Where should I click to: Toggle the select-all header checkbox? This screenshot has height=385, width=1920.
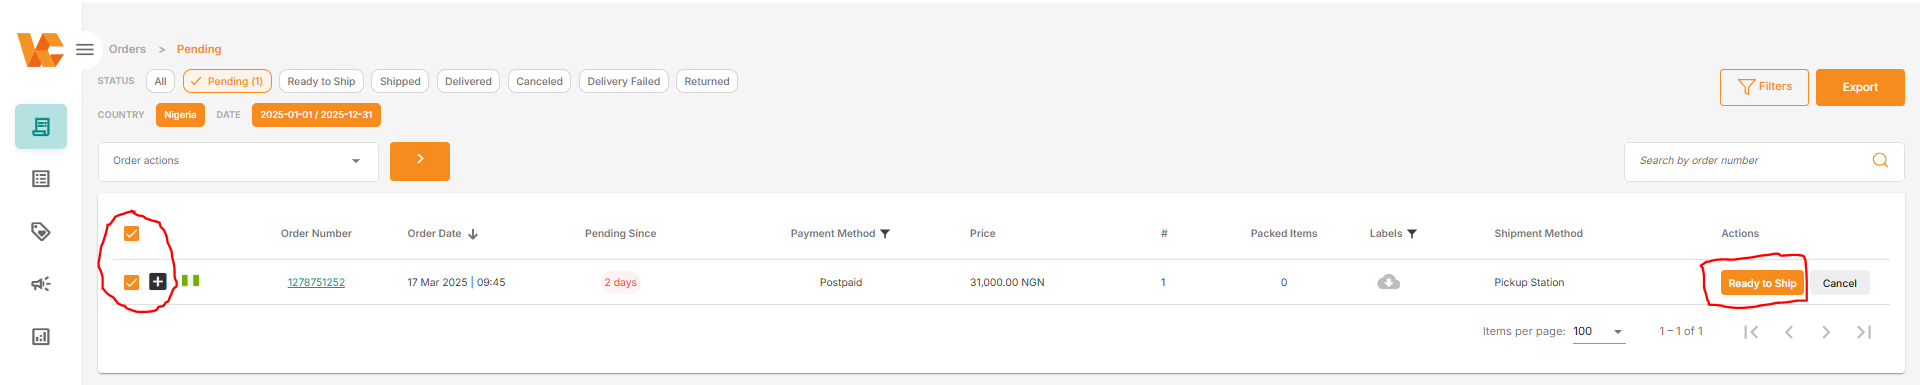tap(131, 233)
